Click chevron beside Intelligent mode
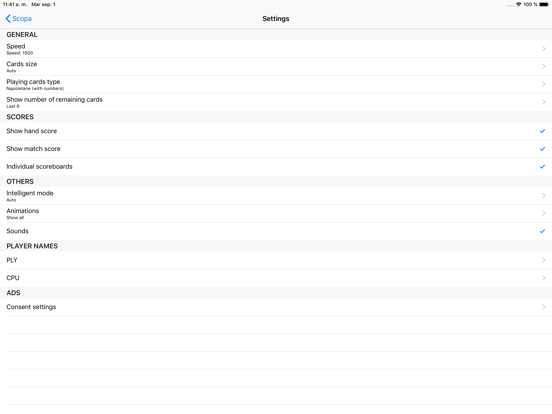This screenshot has width=552, height=414. (x=544, y=196)
